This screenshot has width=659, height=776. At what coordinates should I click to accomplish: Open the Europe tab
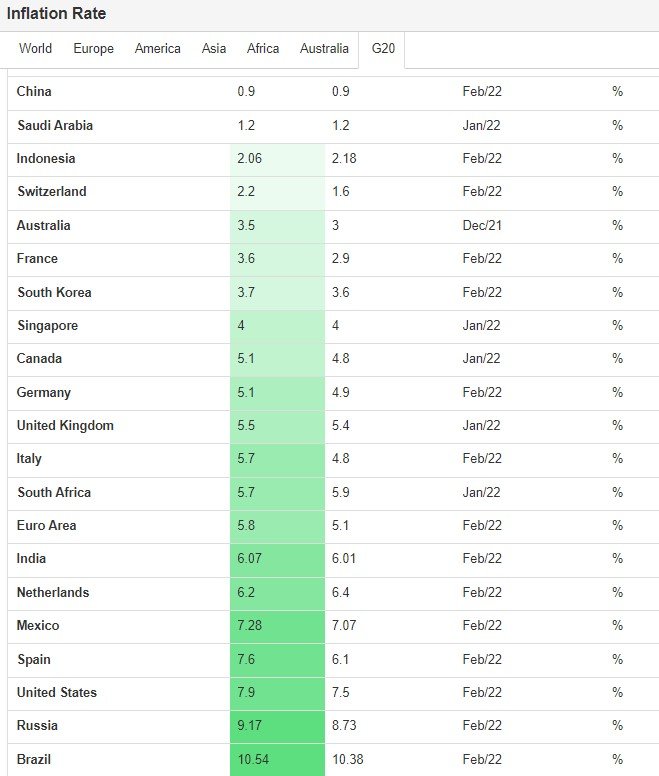(x=94, y=49)
